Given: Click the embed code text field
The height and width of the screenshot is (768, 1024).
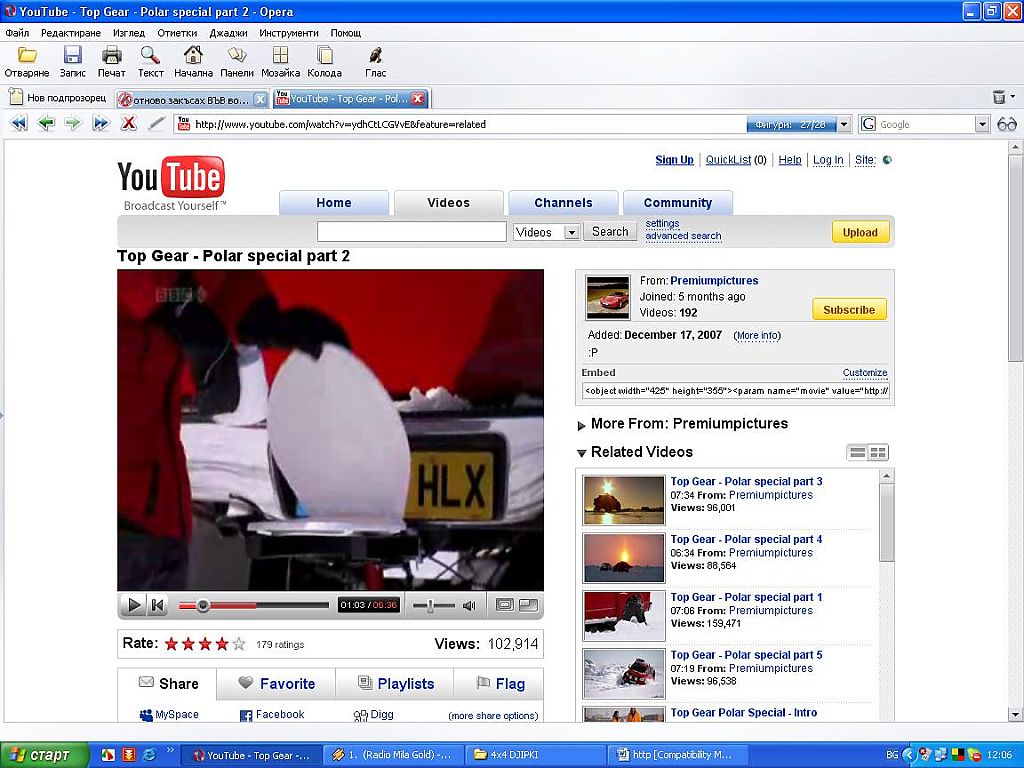Looking at the screenshot, I should pos(735,391).
